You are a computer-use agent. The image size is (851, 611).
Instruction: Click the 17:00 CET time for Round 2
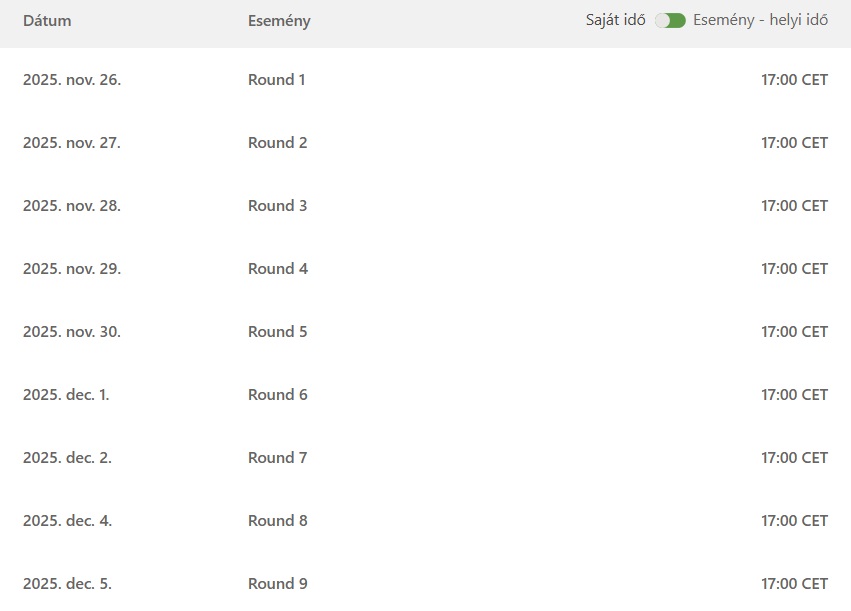794,143
